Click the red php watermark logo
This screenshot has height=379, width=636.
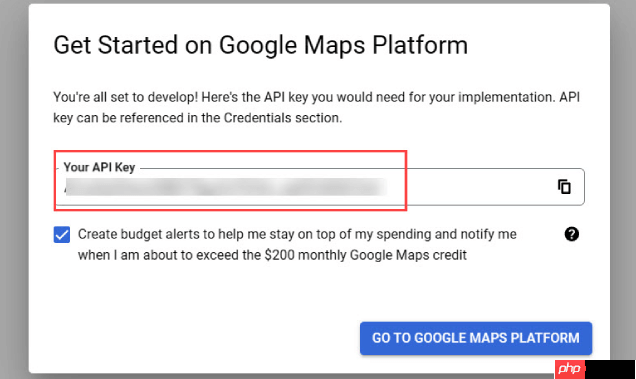tap(569, 369)
